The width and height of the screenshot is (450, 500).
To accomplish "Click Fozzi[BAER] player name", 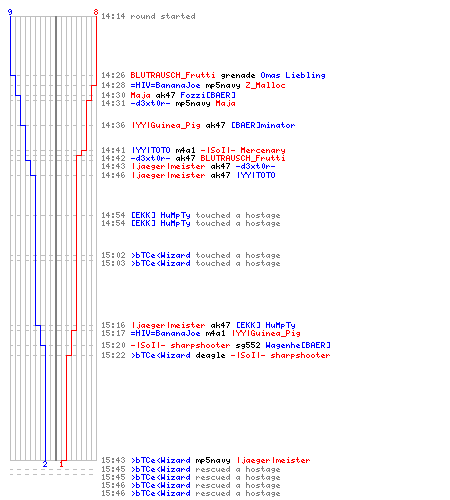I will (208, 95).
